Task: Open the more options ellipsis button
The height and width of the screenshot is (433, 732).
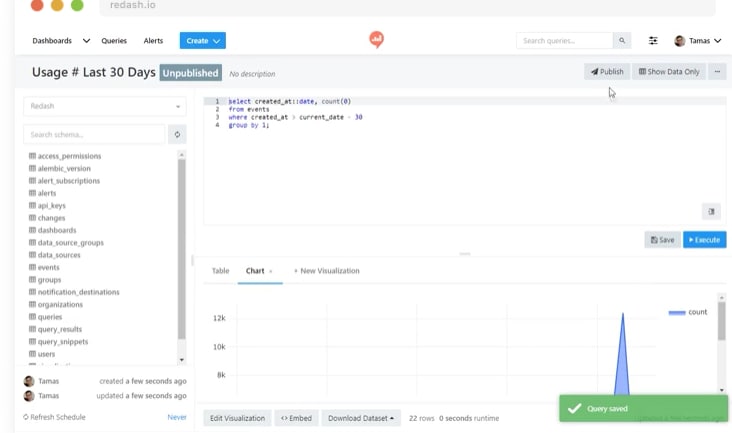Action: pyautogui.click(x=717, y=72)
